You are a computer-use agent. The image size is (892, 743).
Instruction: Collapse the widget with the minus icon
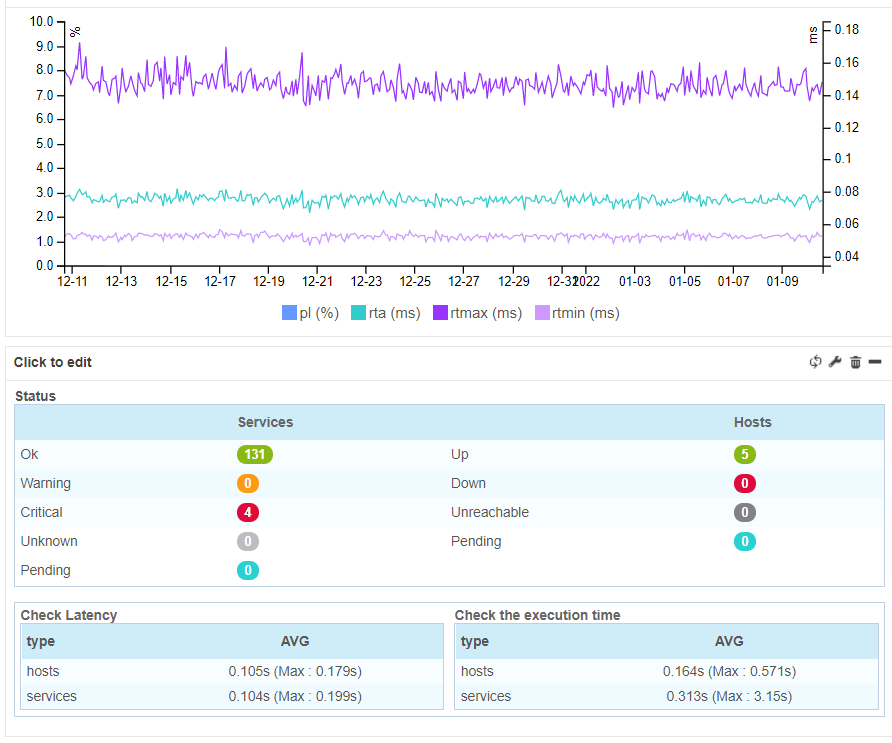coord(875,362)
